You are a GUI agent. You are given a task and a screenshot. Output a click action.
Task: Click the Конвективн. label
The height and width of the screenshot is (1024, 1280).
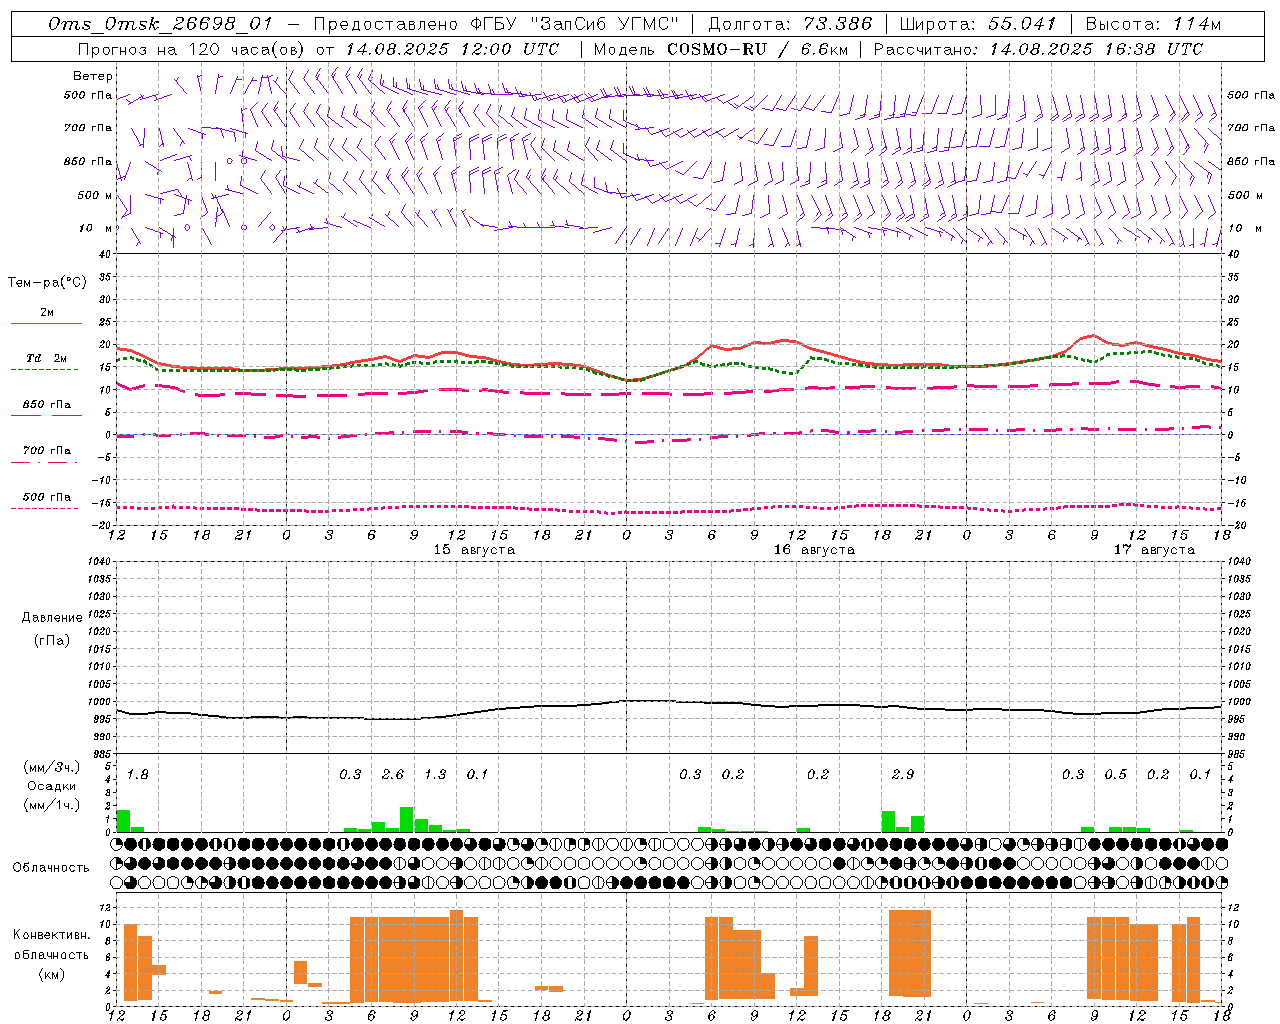coord(52,935)
